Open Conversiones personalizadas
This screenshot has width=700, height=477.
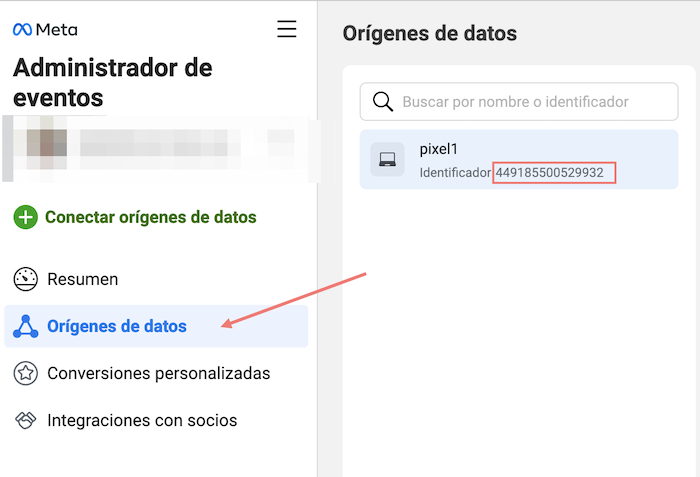coord(158,373)
